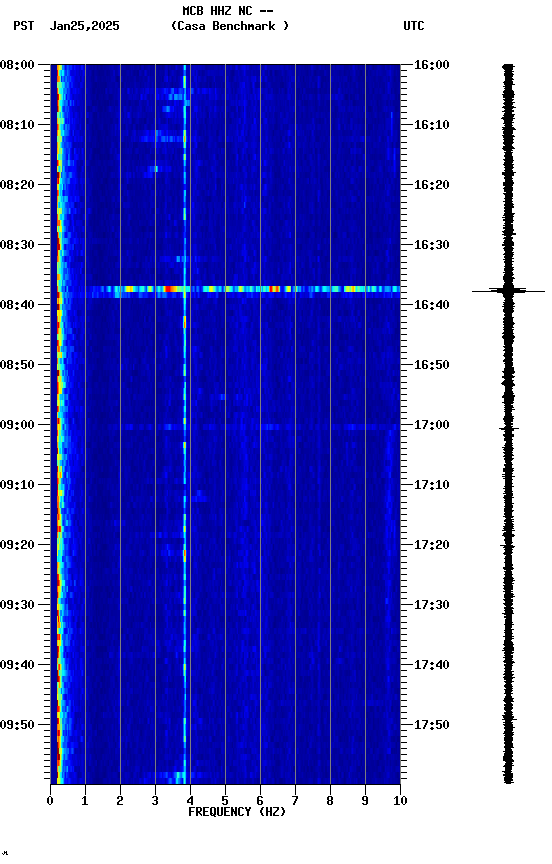Click the '16:40' UTC time label
This screenshot has height=864, width=552.
(x=432, y=305)
